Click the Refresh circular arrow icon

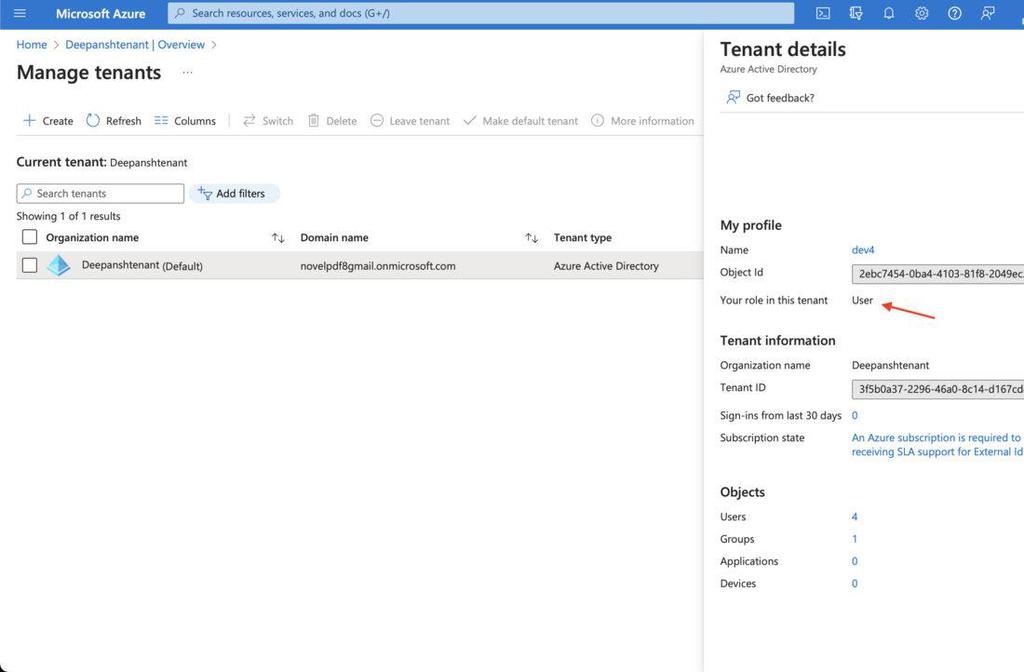pyautogui.click(x=93, y=120)
